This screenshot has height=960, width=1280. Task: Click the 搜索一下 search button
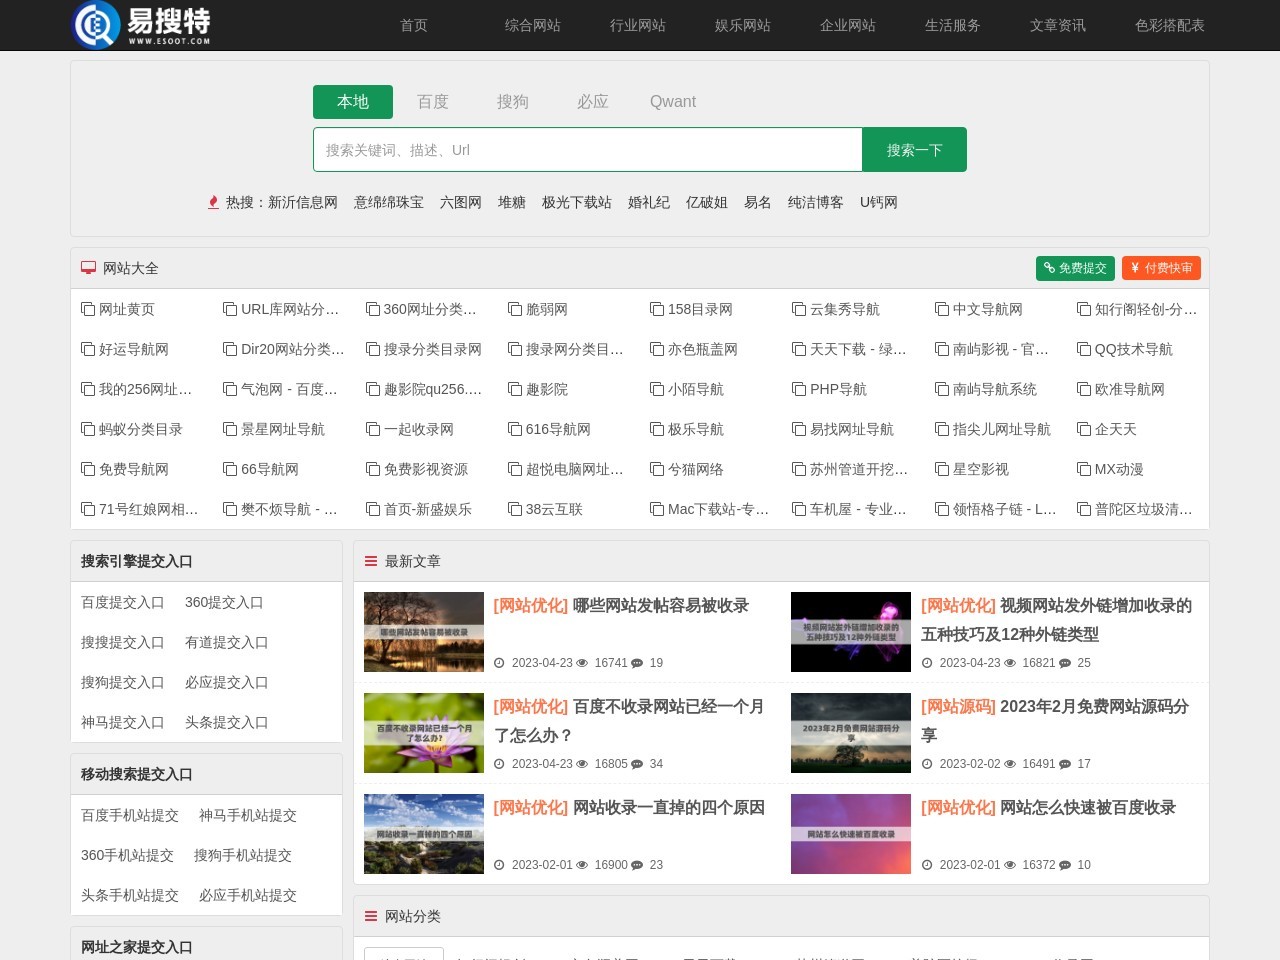tap(914, 150)
